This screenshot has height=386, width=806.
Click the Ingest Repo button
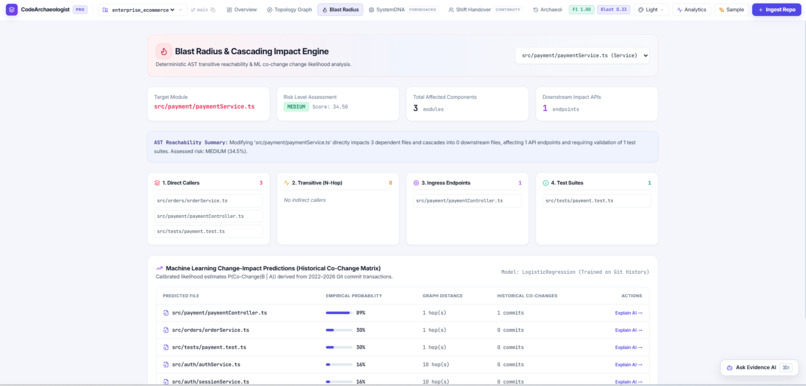pos(776,10)
